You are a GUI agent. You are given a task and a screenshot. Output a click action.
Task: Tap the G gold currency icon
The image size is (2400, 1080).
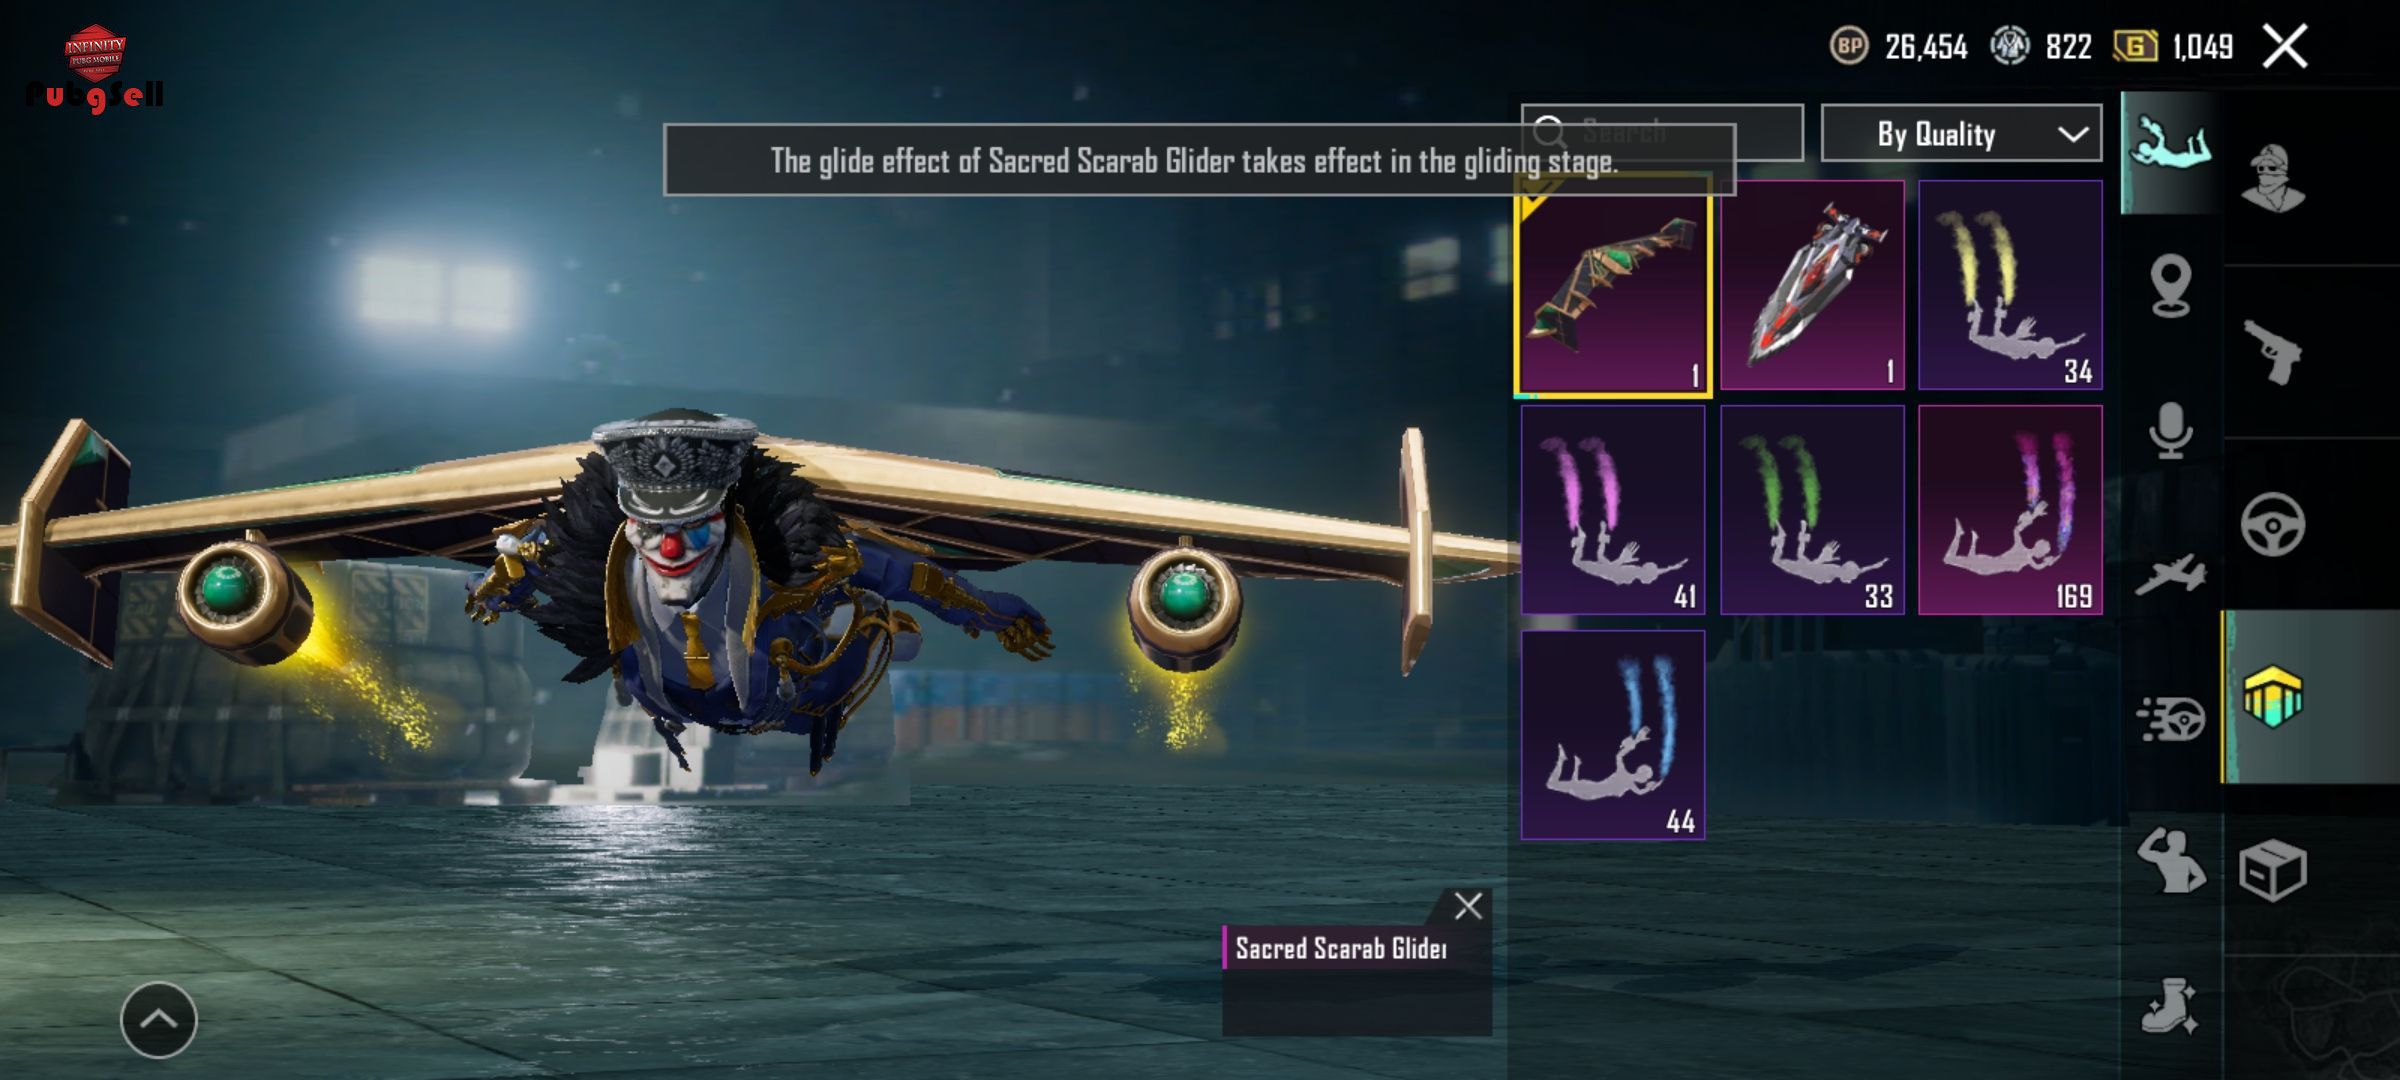(x=2134, y=46)
